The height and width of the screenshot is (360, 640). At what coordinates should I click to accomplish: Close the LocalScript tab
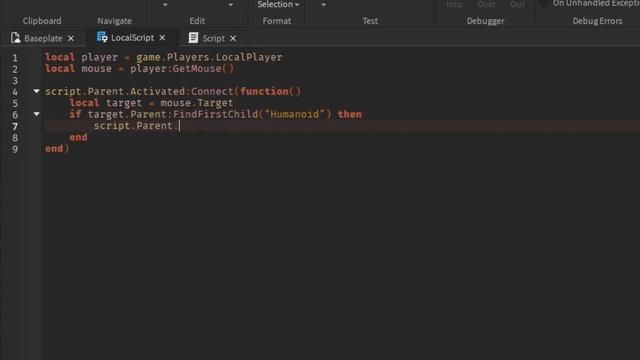coord(162,38)
